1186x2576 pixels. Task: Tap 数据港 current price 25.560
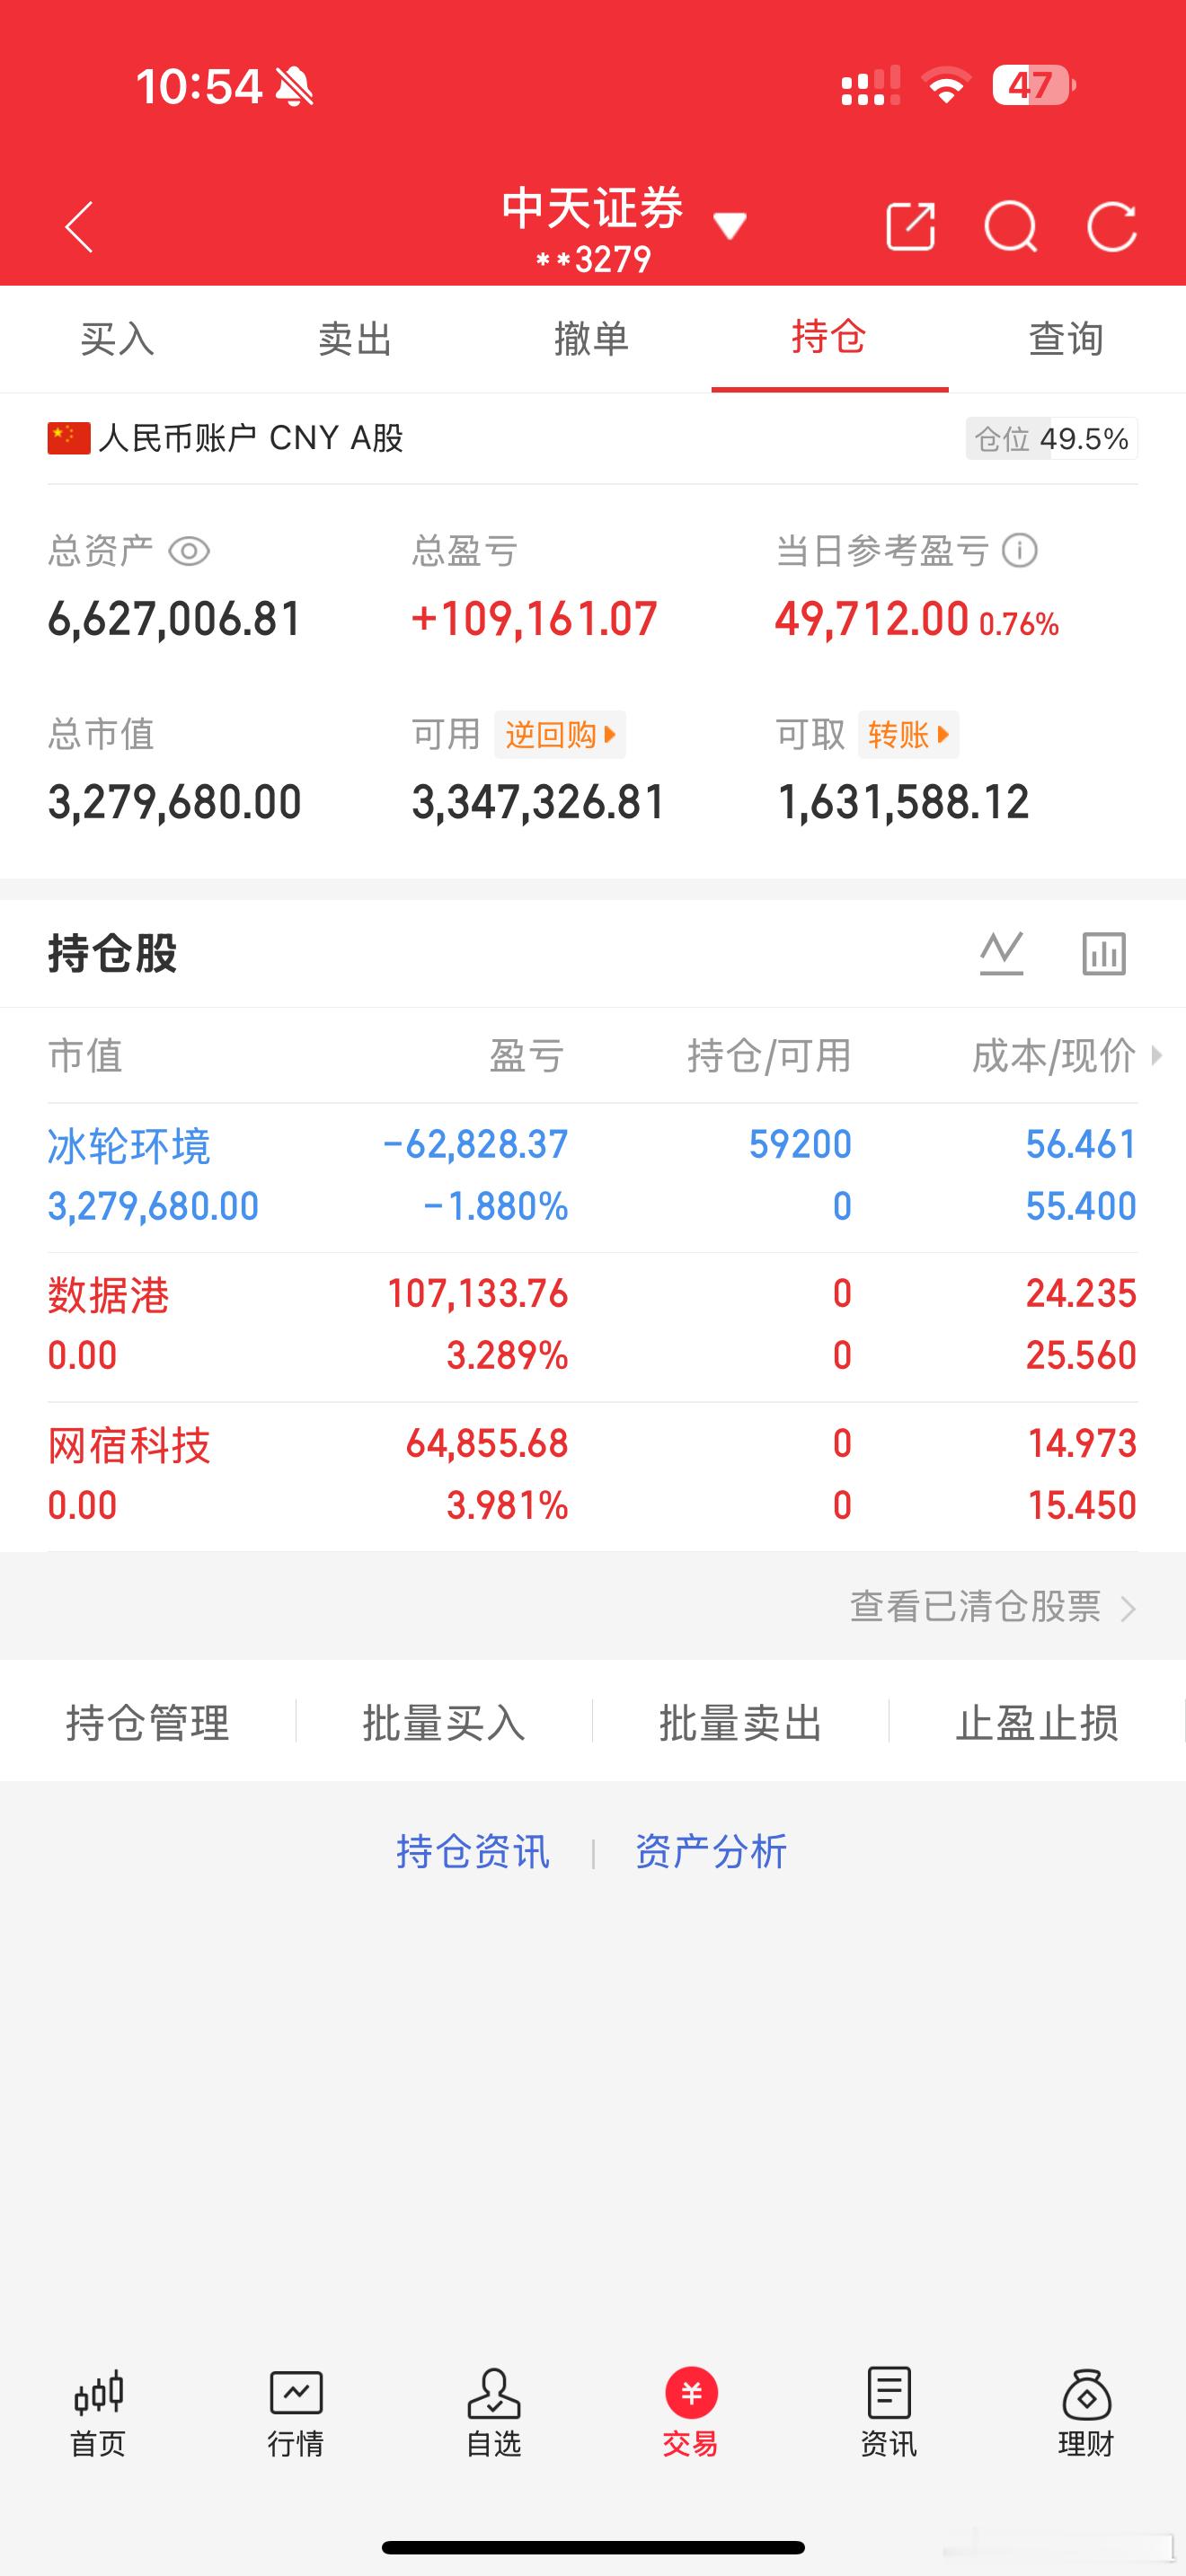[1081, 1356]
